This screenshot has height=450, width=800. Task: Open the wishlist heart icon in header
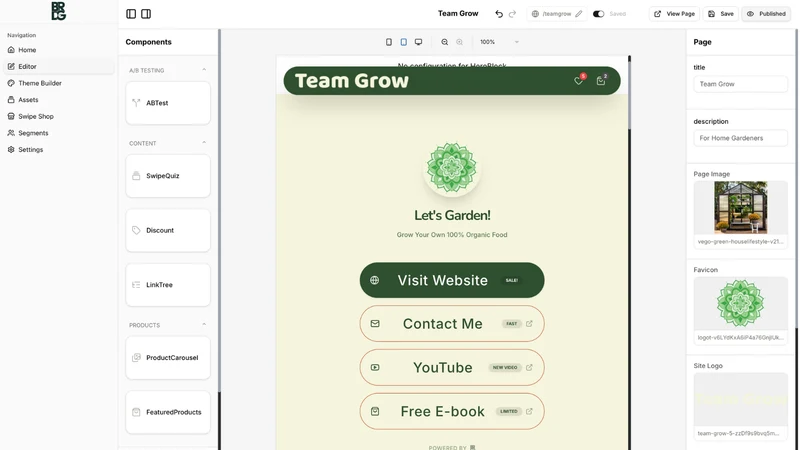pyautogui.click(x=579, y=80)
